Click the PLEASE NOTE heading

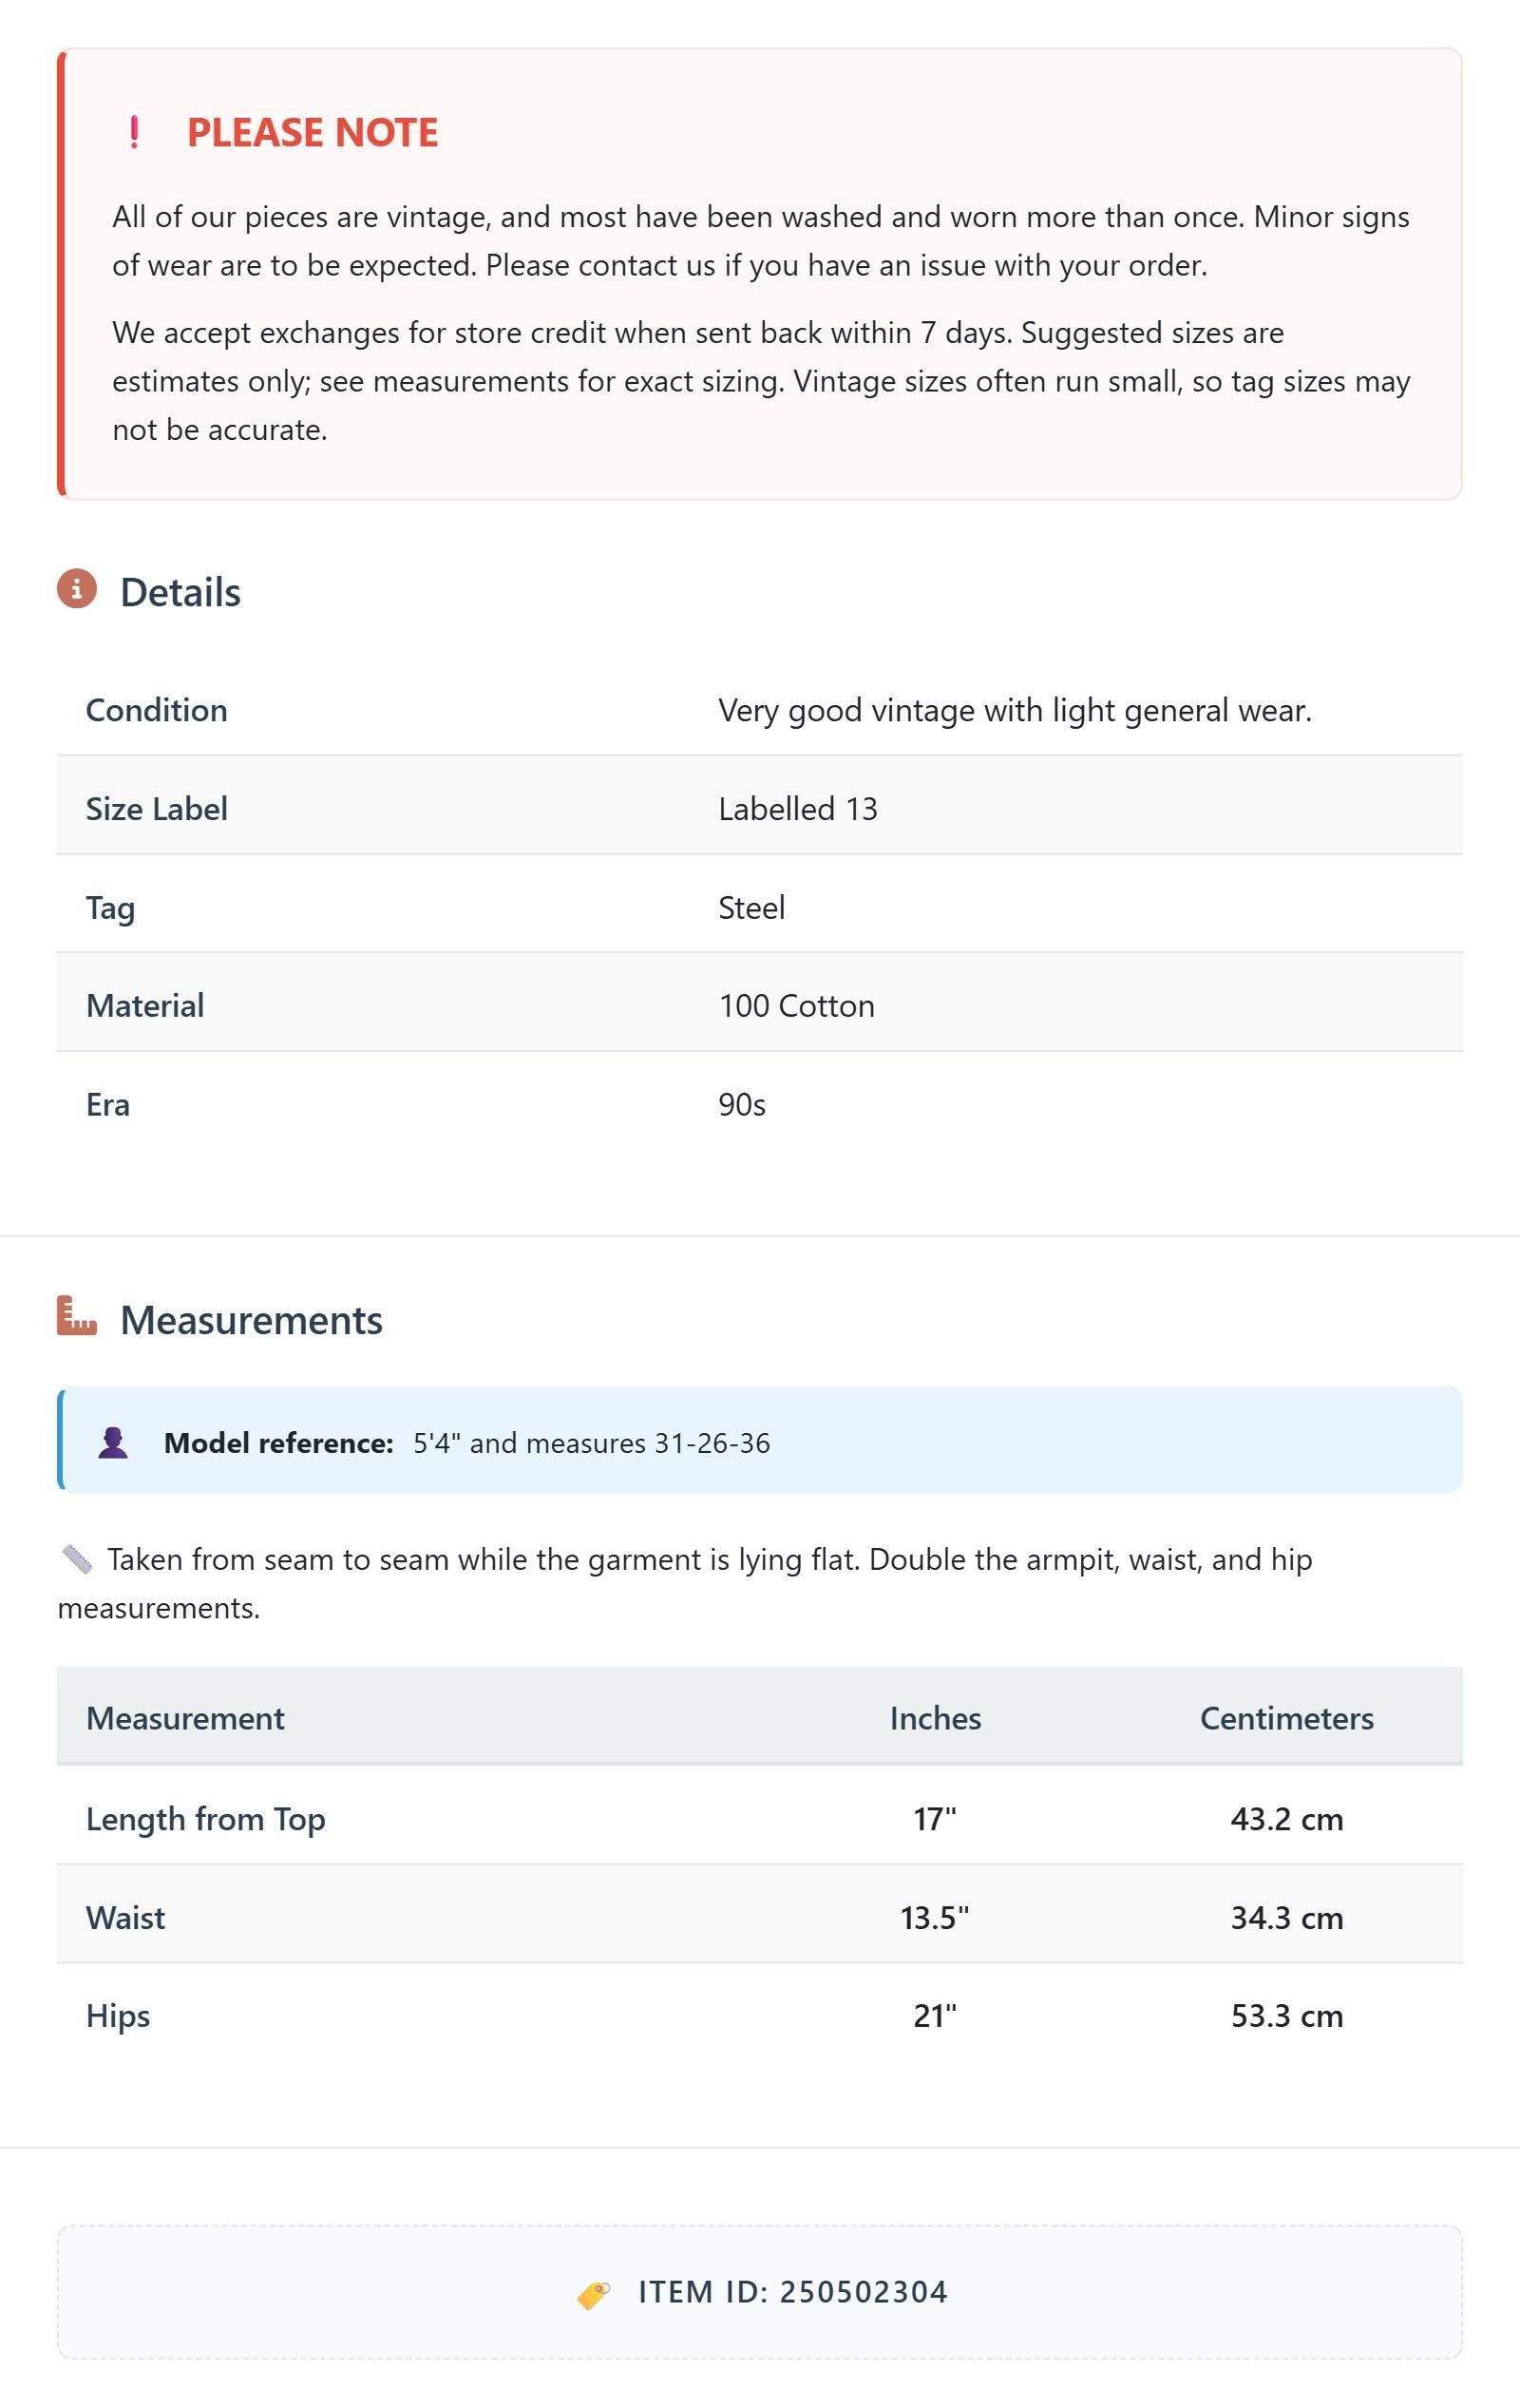[x=313, y=132]
